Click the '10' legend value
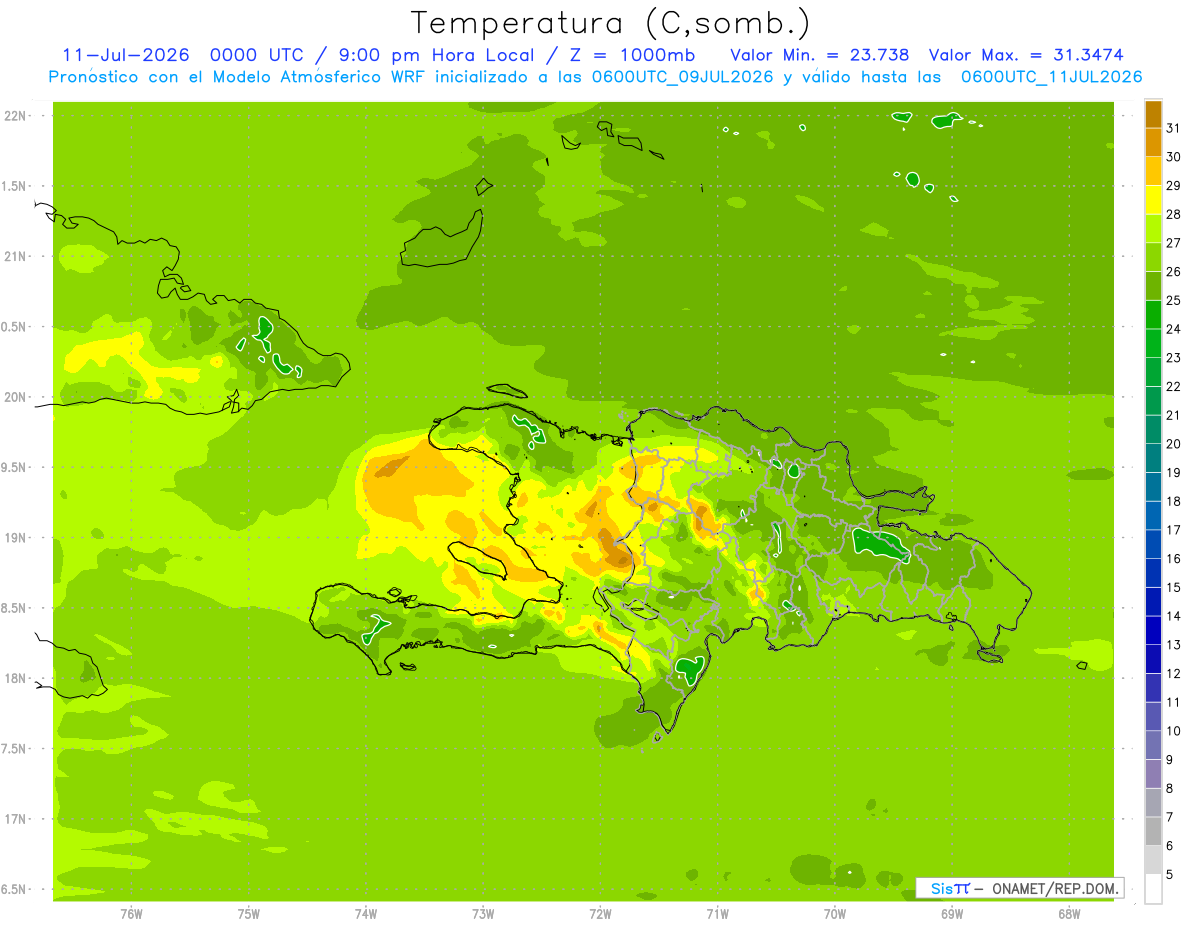This screenshot has width=1200, height=927. click(1174, 731)
